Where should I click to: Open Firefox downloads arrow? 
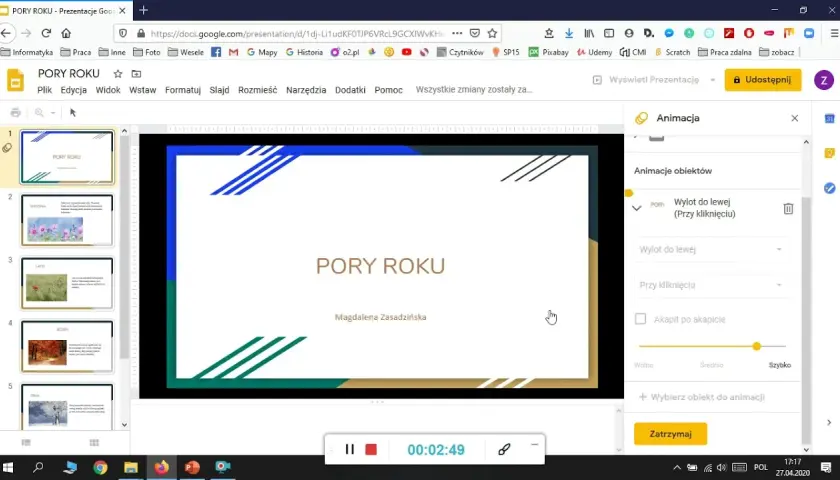[x=569, y=33]
